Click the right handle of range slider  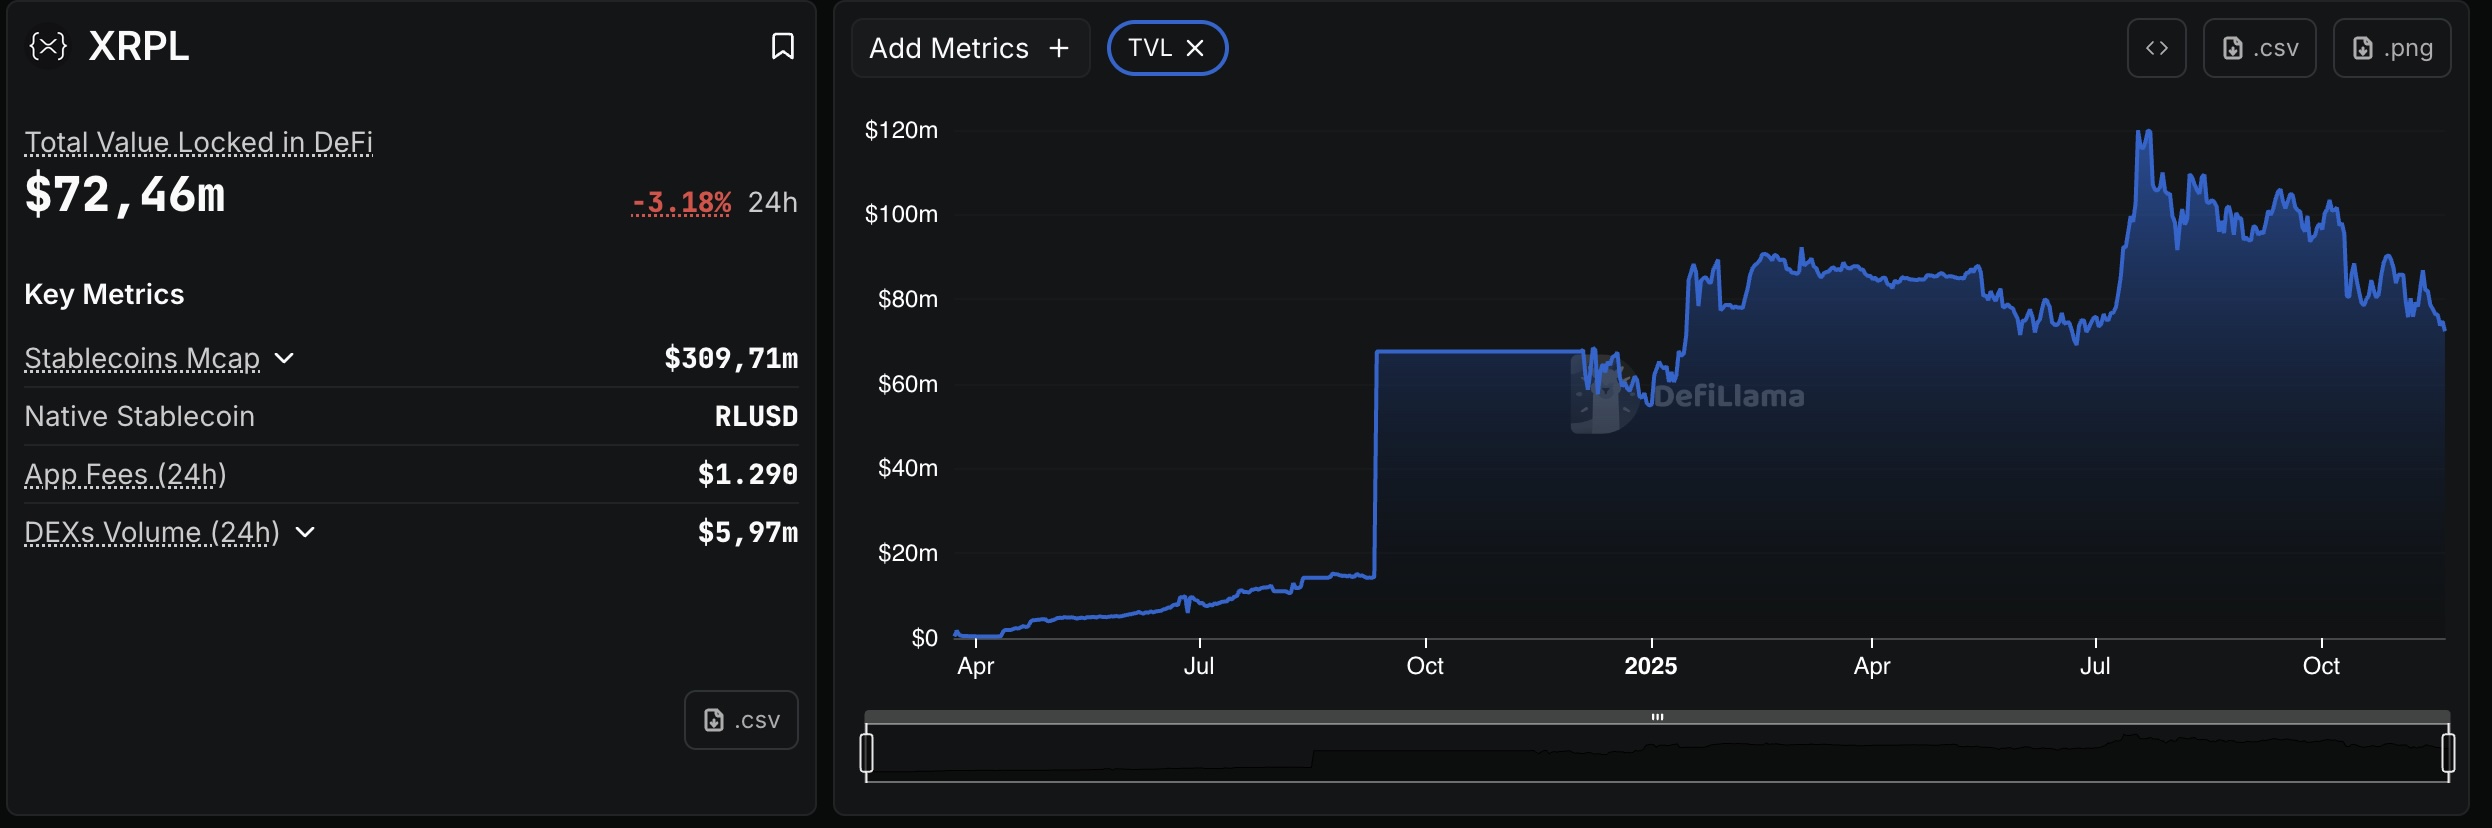click(x=2448, y=753)
